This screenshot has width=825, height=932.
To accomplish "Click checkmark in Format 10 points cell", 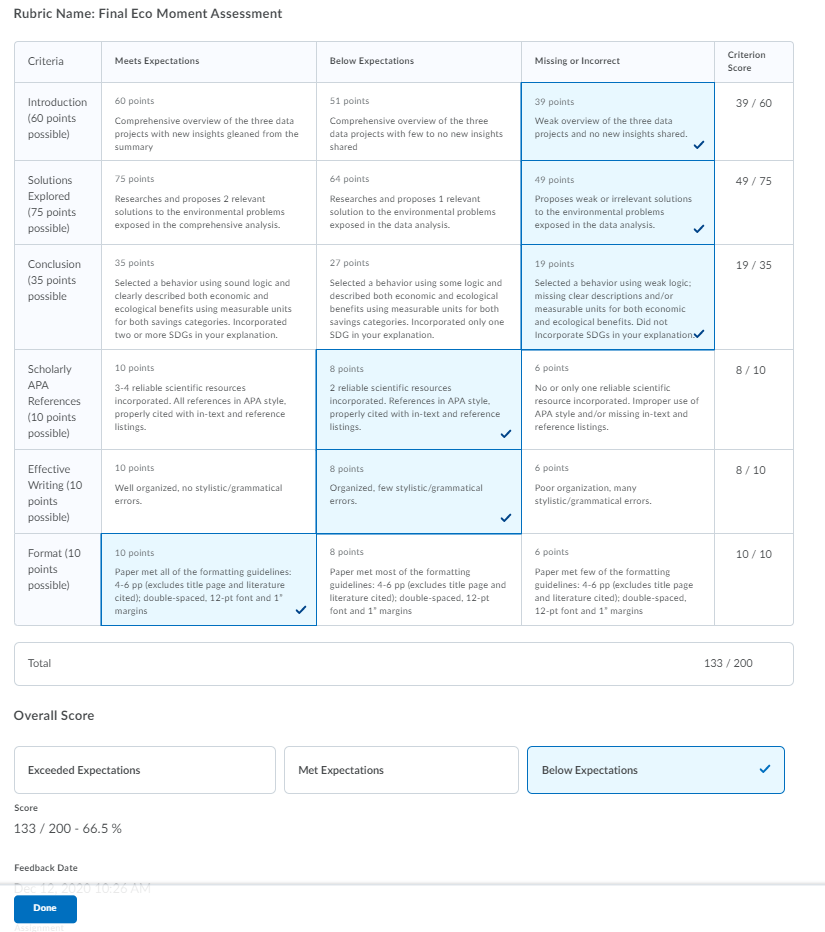I will point(301,609).
